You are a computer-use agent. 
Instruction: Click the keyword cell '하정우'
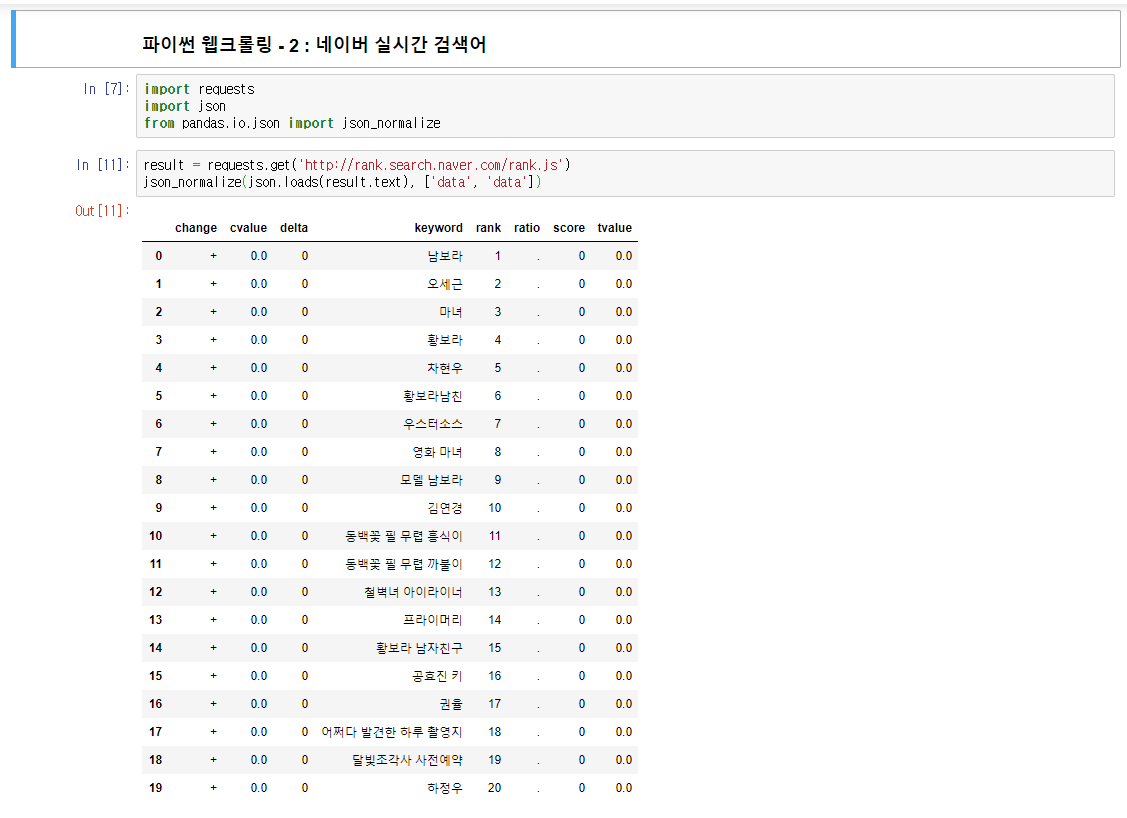click(445, 789)
